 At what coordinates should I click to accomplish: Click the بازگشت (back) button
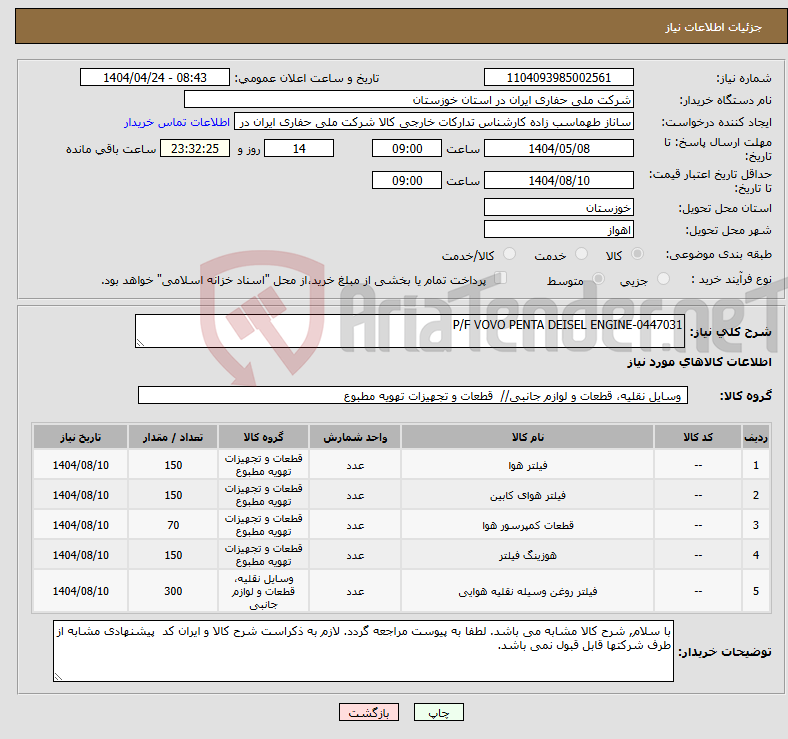(369, 712)
